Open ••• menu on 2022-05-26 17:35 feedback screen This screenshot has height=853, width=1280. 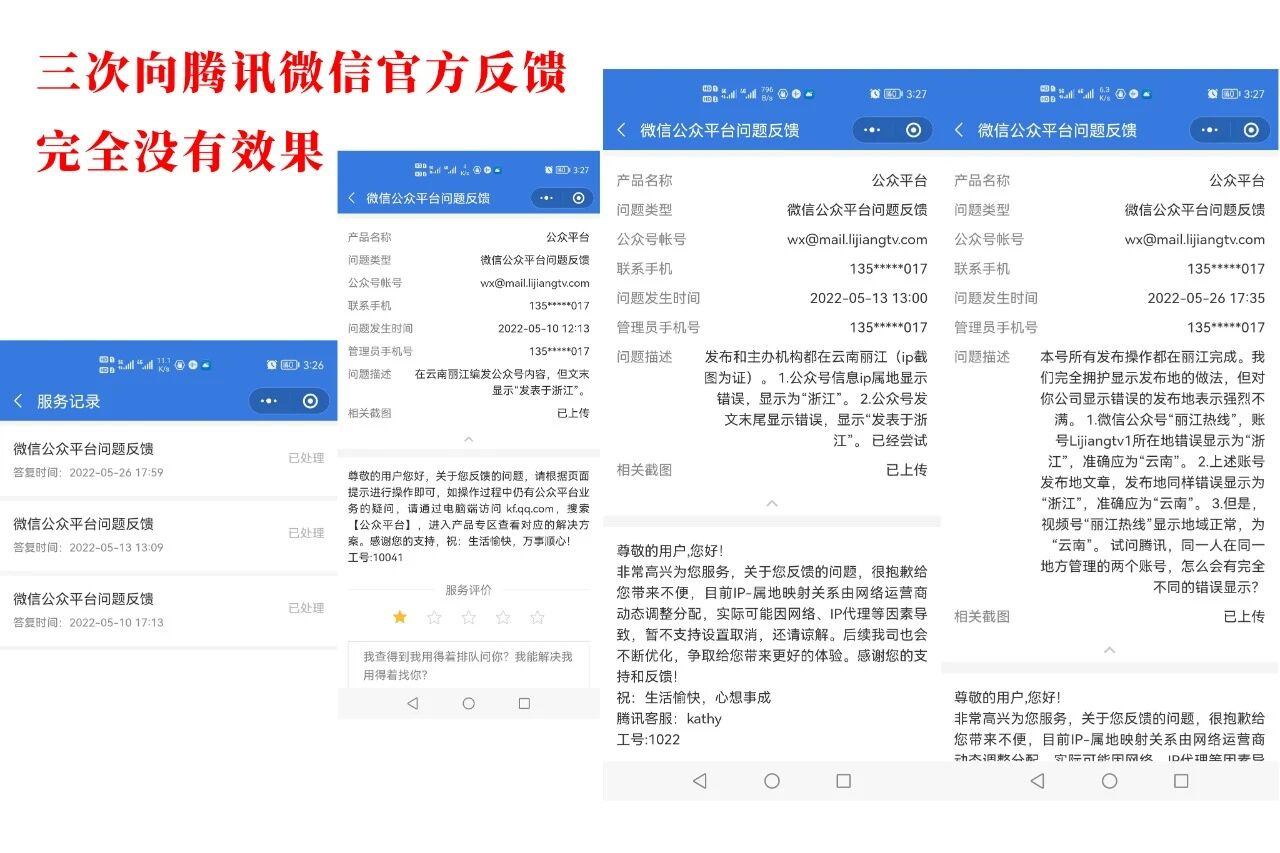pyautogui.click(x=1209, y=130)
